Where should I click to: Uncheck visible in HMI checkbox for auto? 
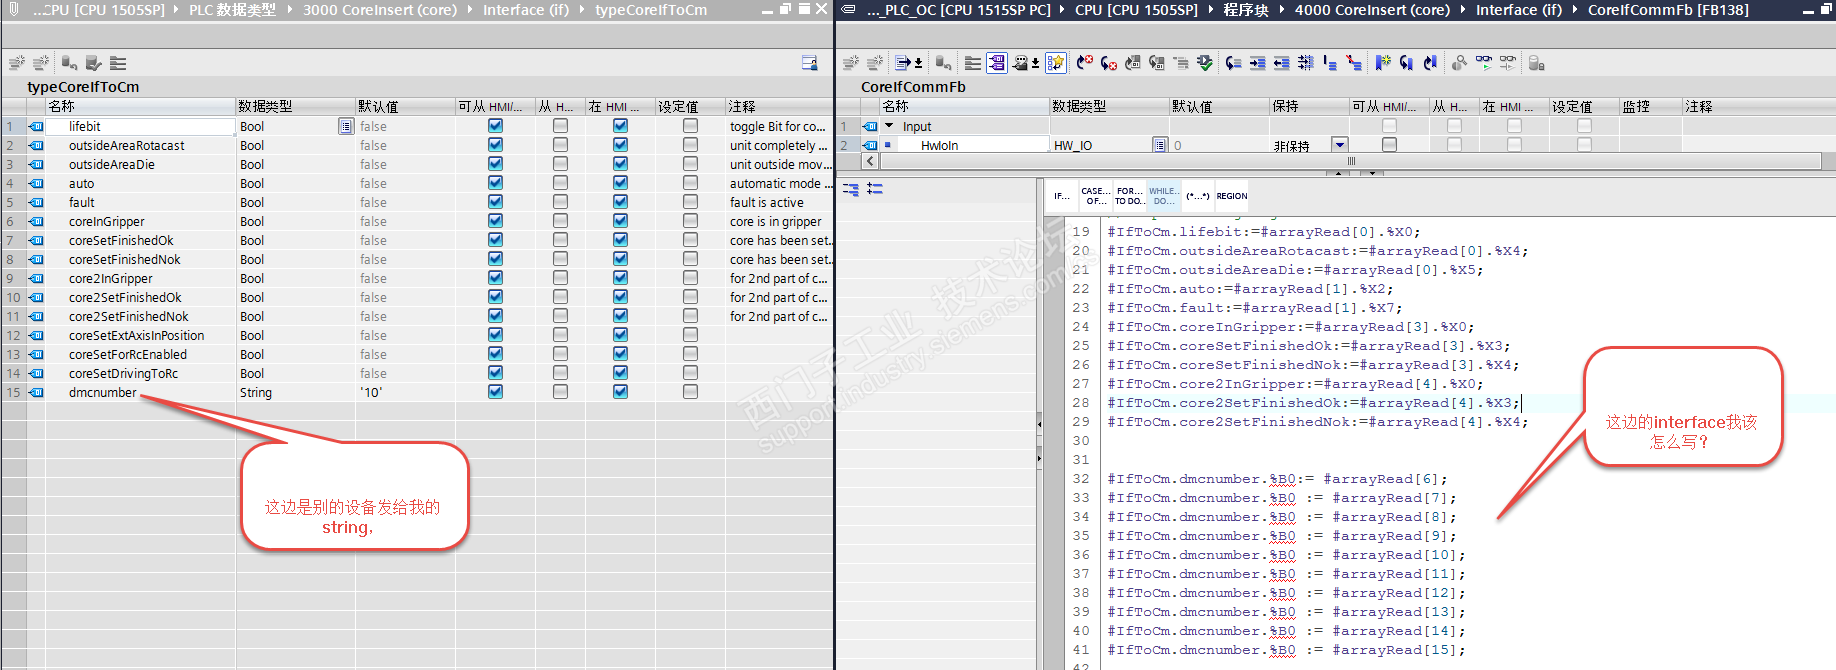tap(620, 183)
